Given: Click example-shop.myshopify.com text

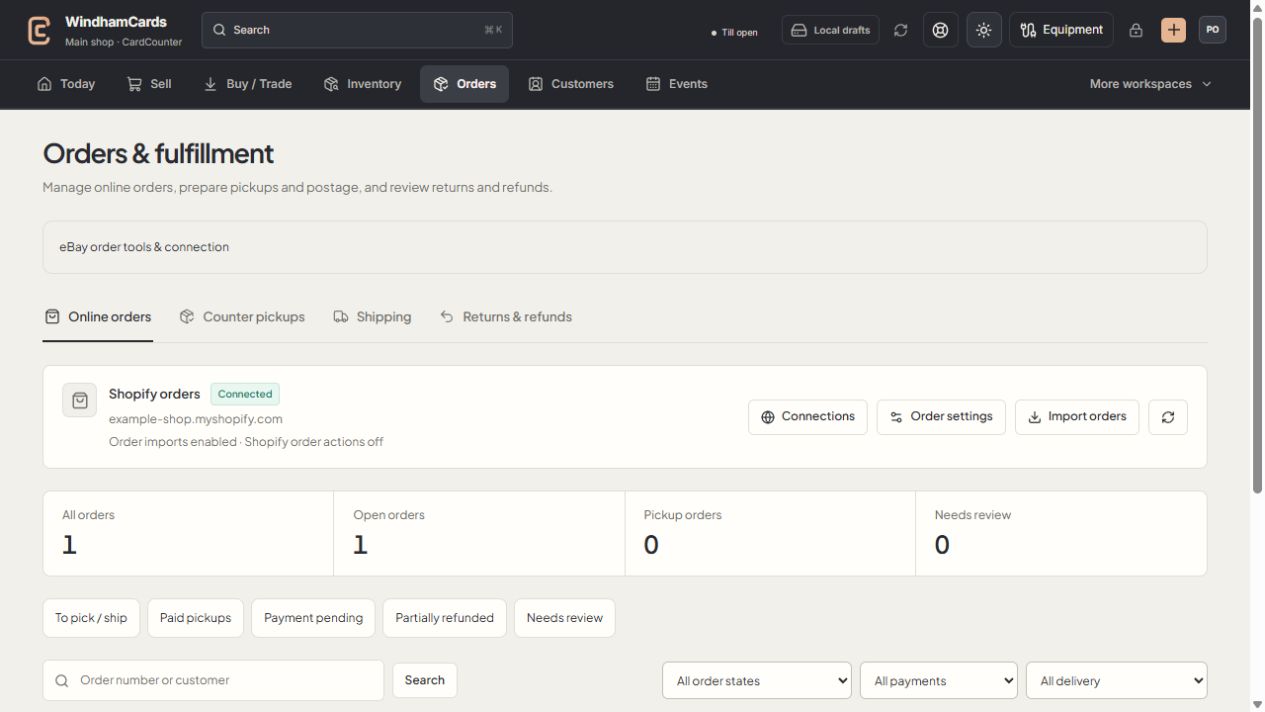Looking at the screenshot, I should coord(196,419).
